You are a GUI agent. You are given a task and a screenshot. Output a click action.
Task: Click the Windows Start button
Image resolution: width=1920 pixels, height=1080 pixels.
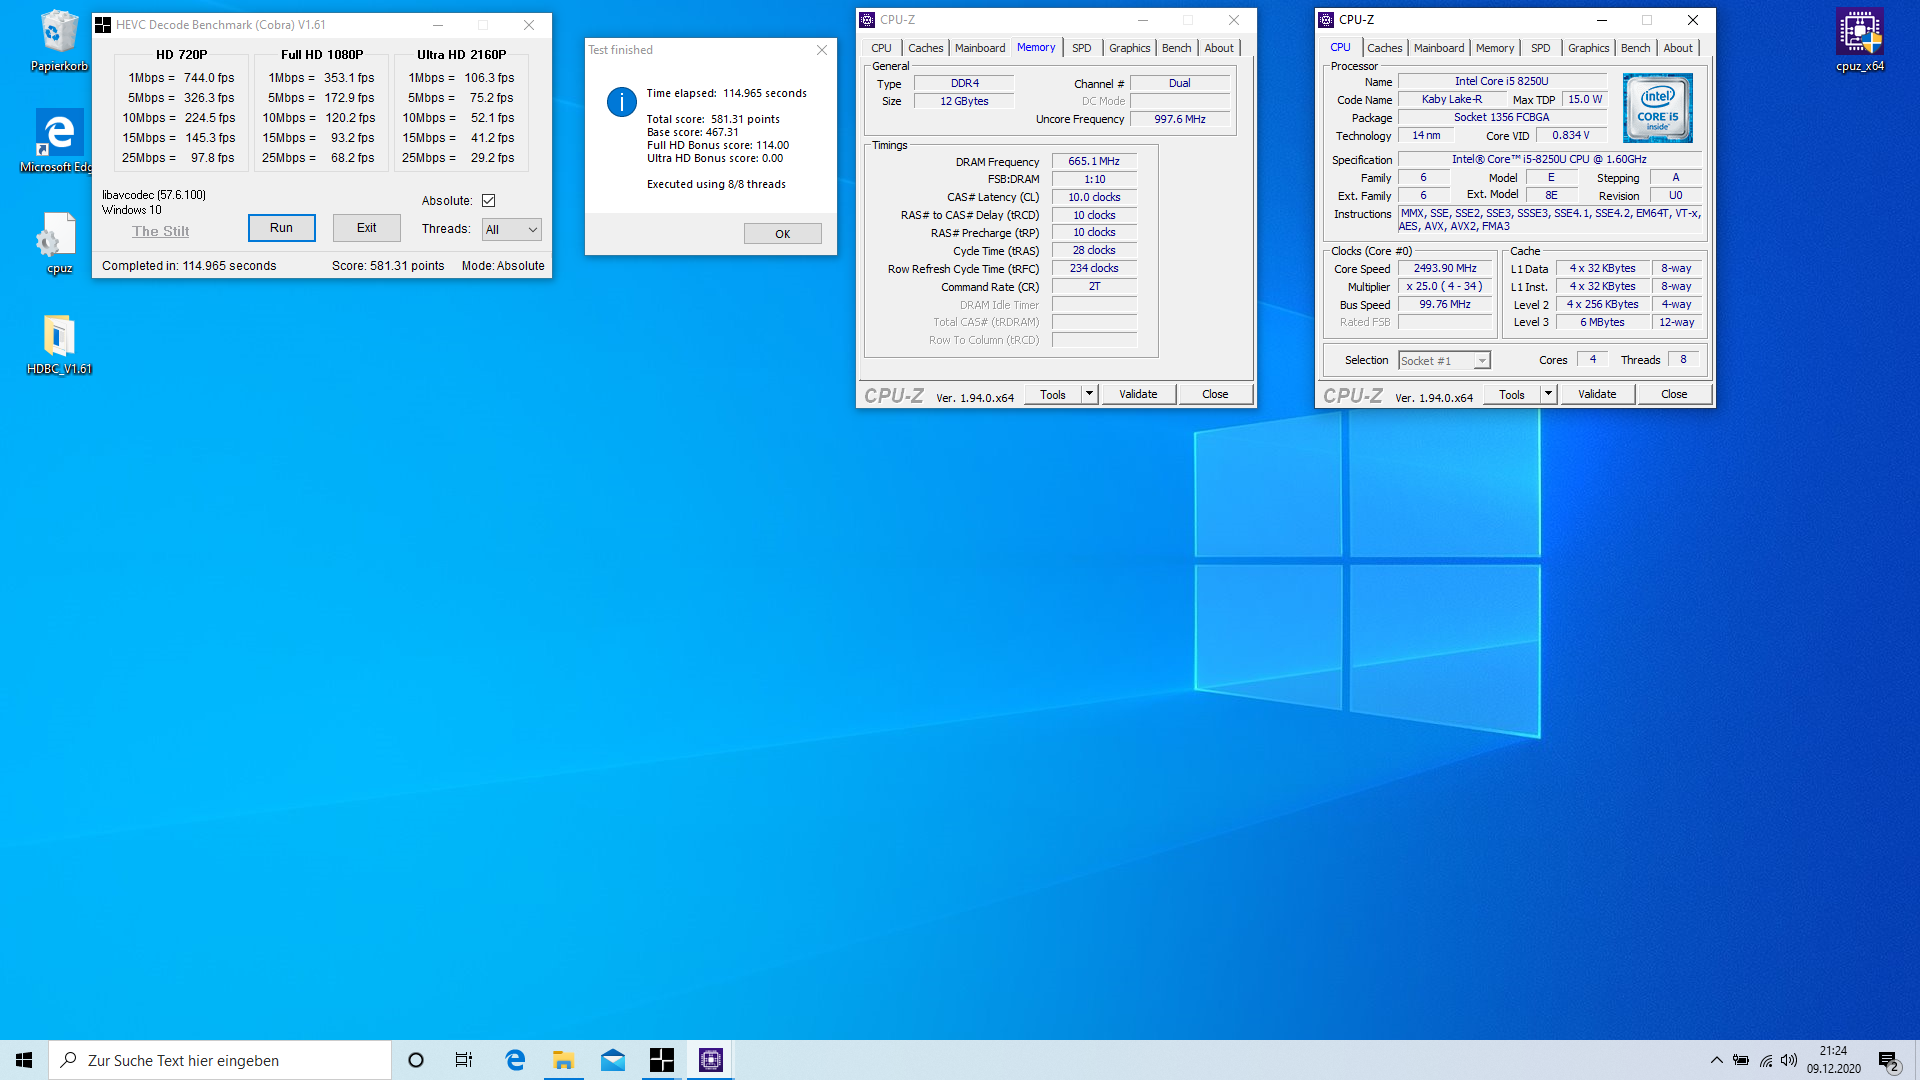[24, 1060]
